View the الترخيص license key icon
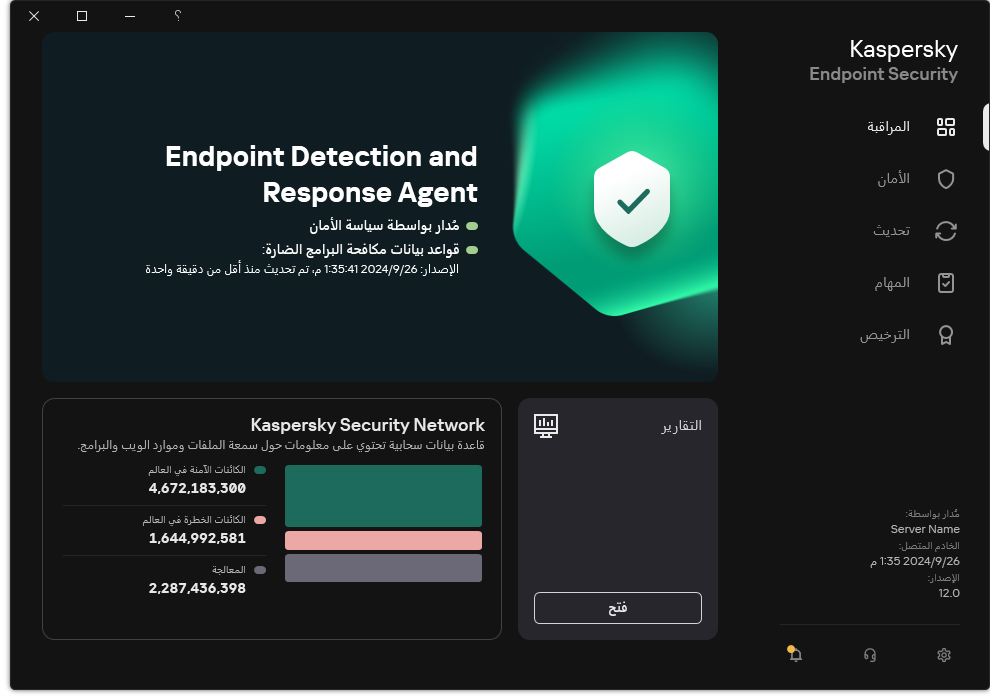Screen dimensions: 990x700 [946, 335]
